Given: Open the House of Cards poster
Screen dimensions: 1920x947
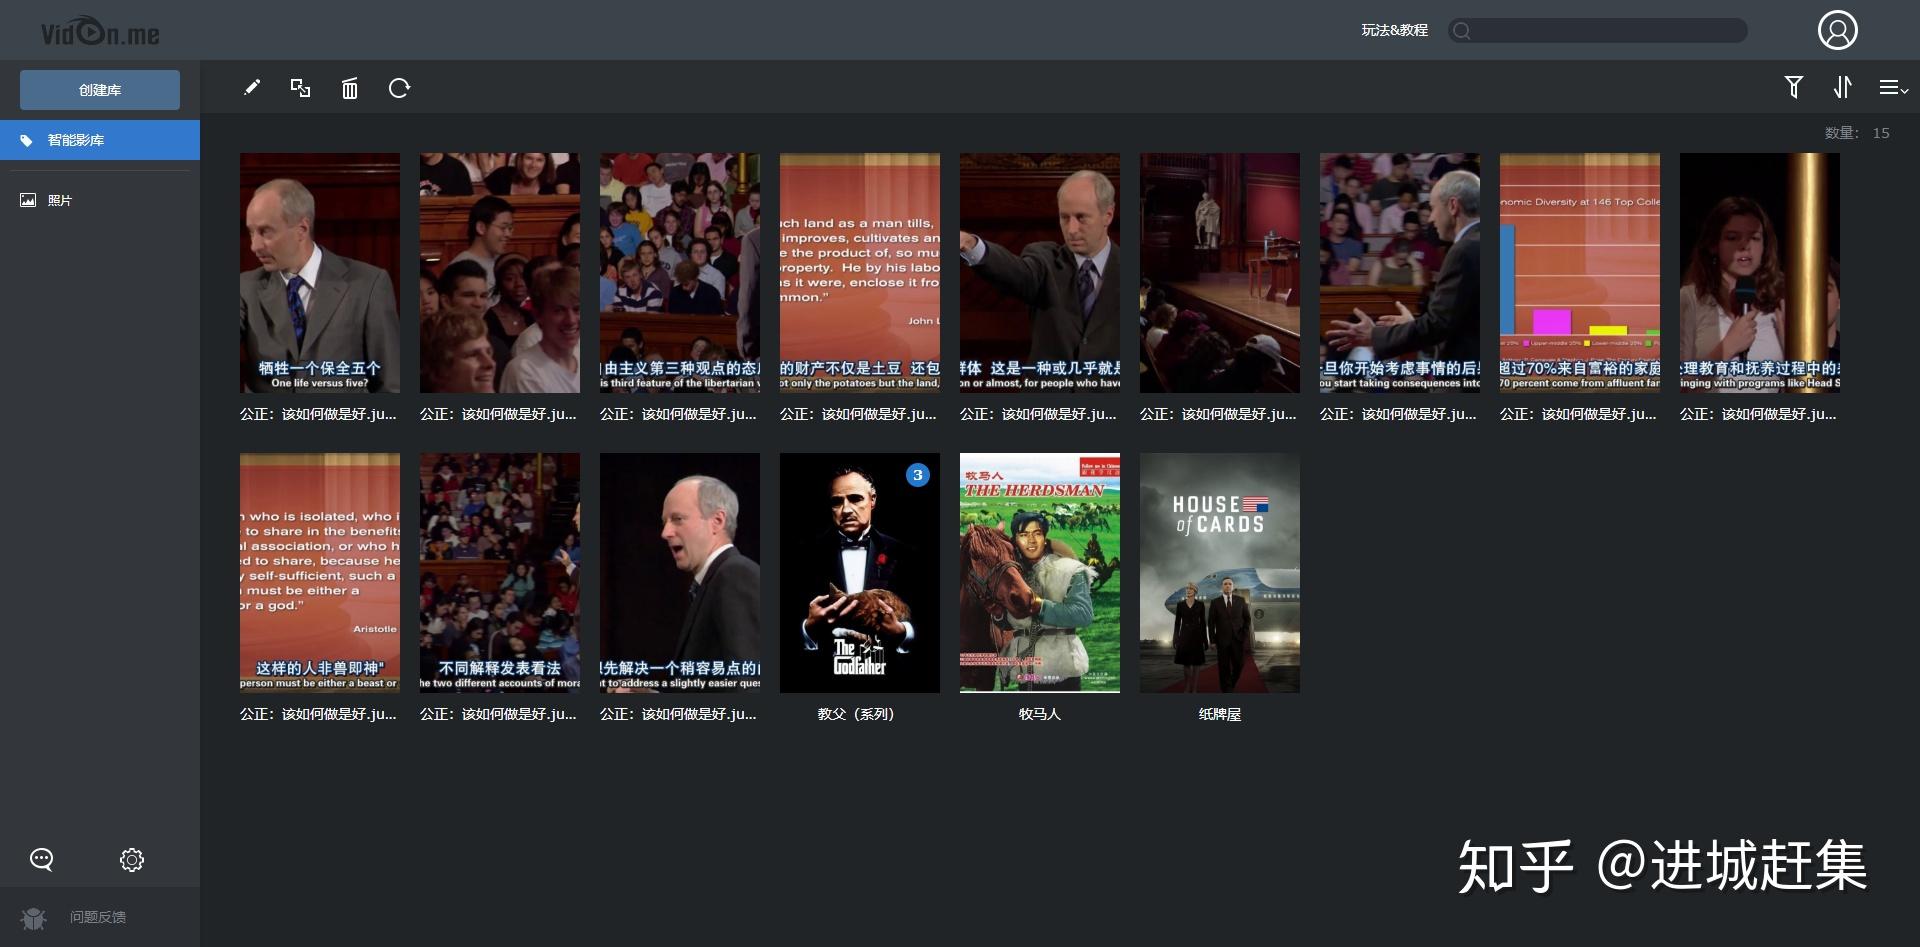Looking at the screenshot, I should click(x=1220, y=573).
